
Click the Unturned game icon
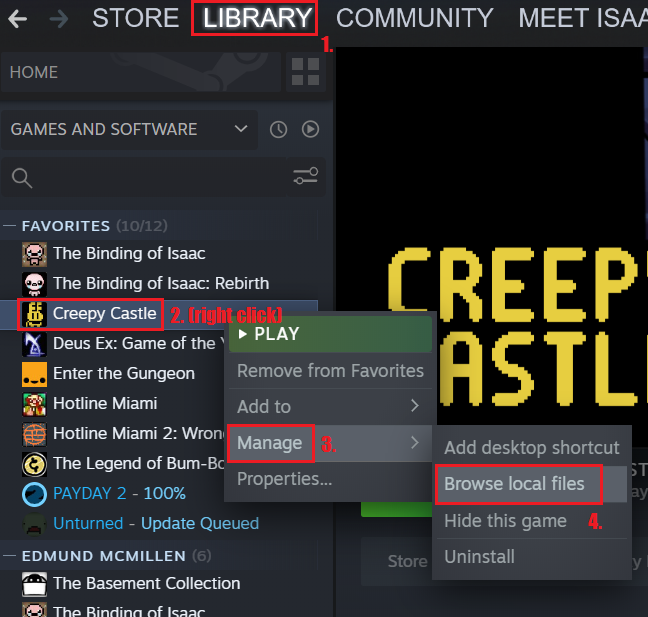pos(34,524)
